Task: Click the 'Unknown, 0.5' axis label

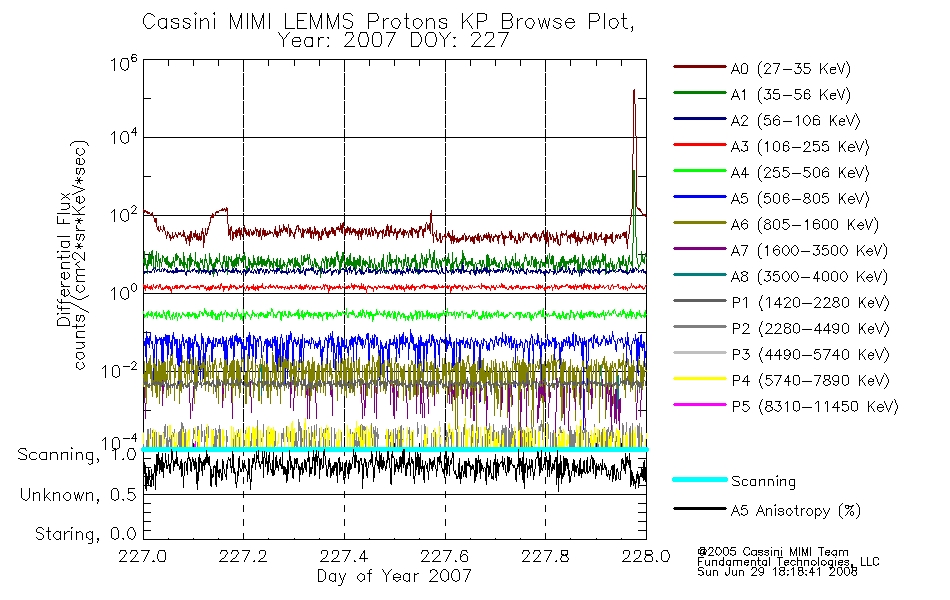Action: pos(78,495)
